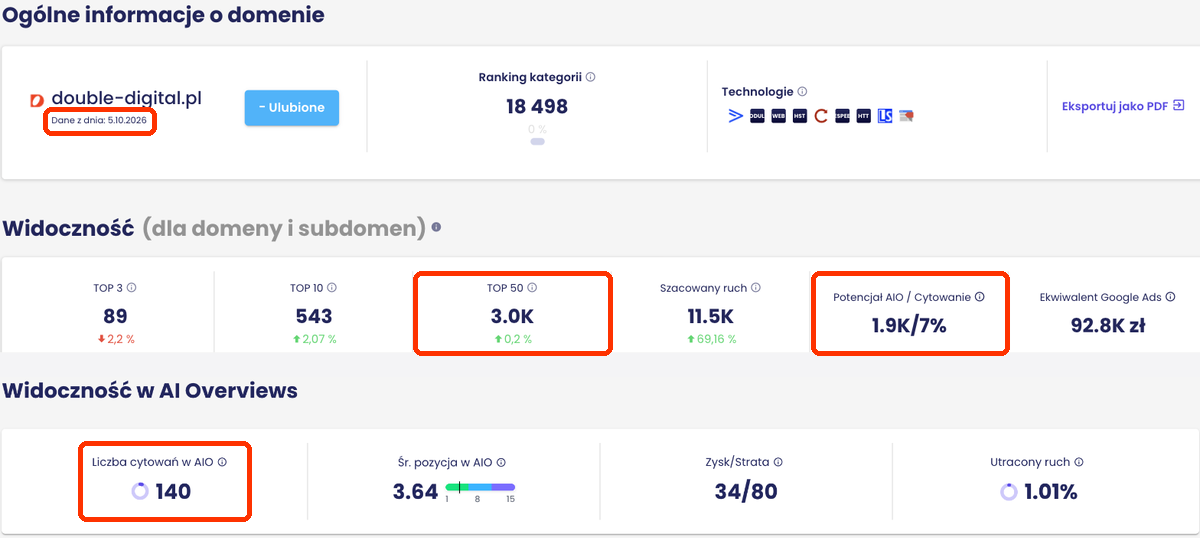
Task: Click the Utracony ruch value 1.01%
Action: [1050, 491]
